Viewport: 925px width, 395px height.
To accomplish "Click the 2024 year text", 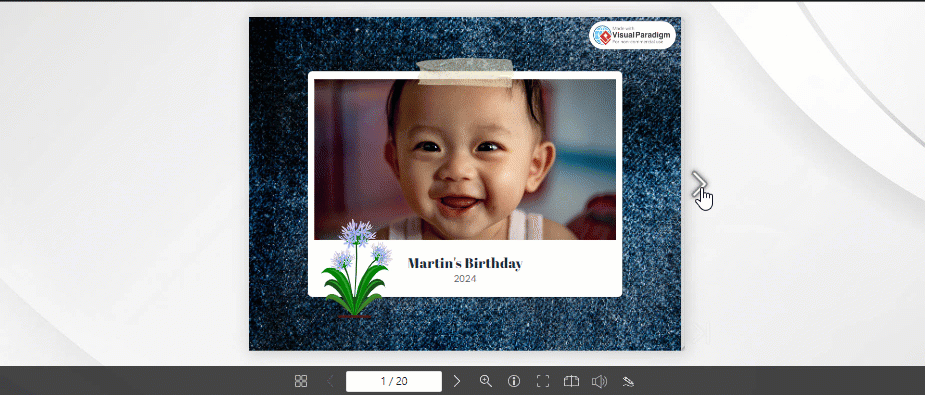I will [465, 279].
